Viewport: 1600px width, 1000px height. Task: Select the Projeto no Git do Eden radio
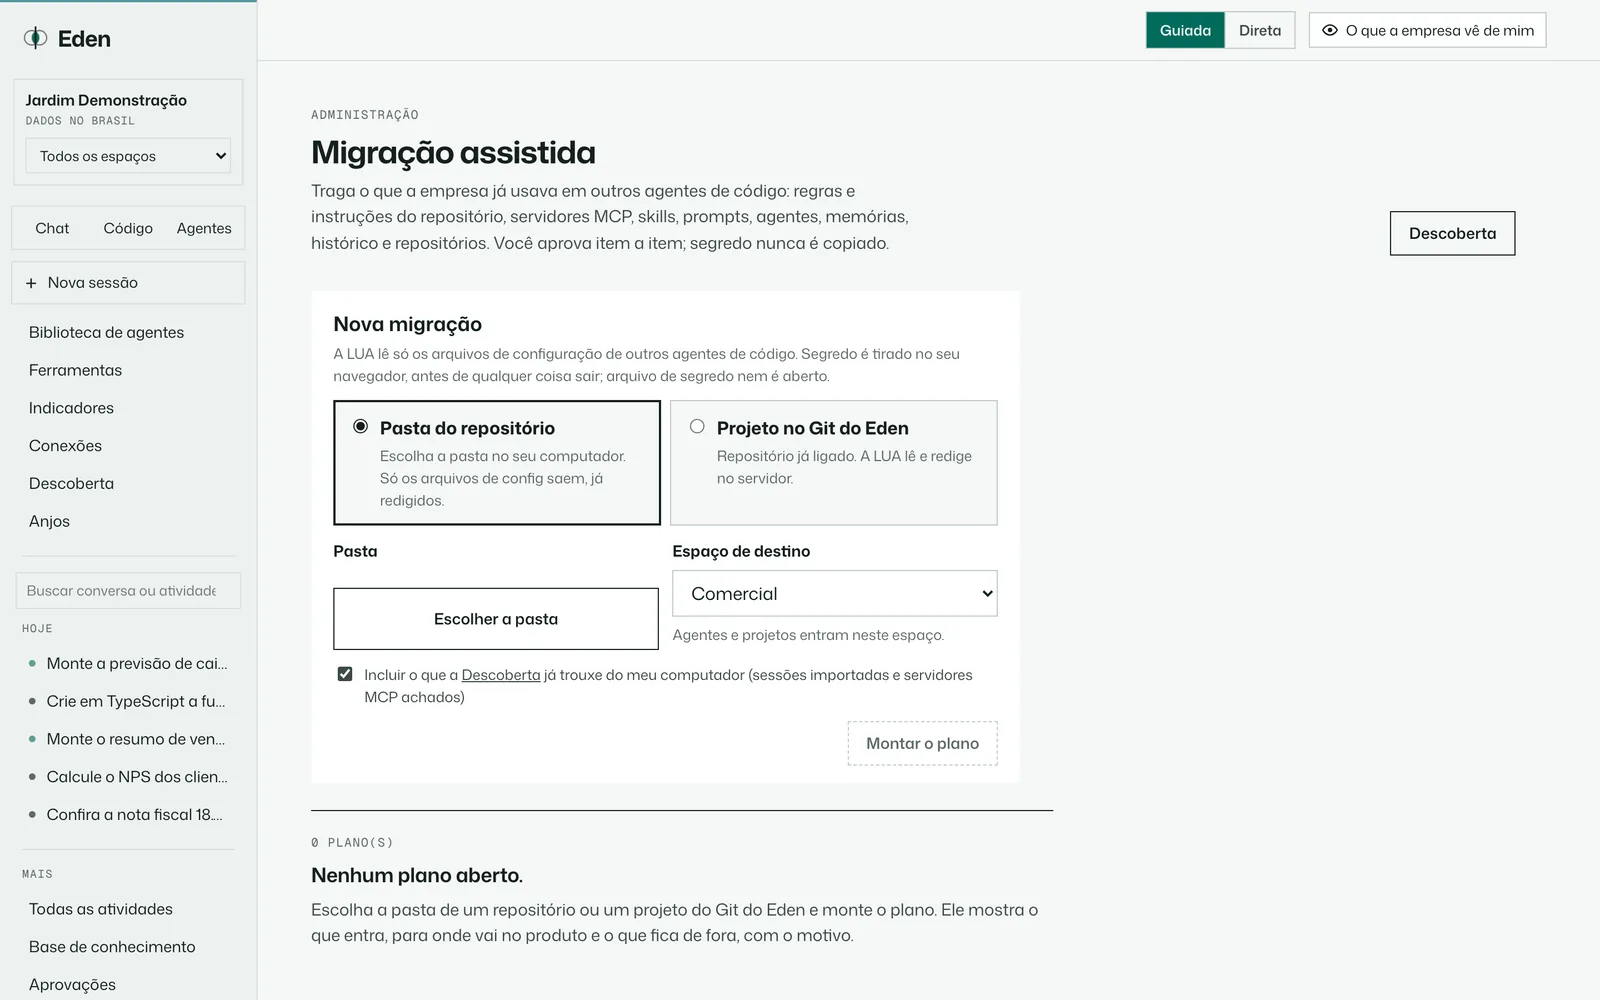[x=697, y=426]
